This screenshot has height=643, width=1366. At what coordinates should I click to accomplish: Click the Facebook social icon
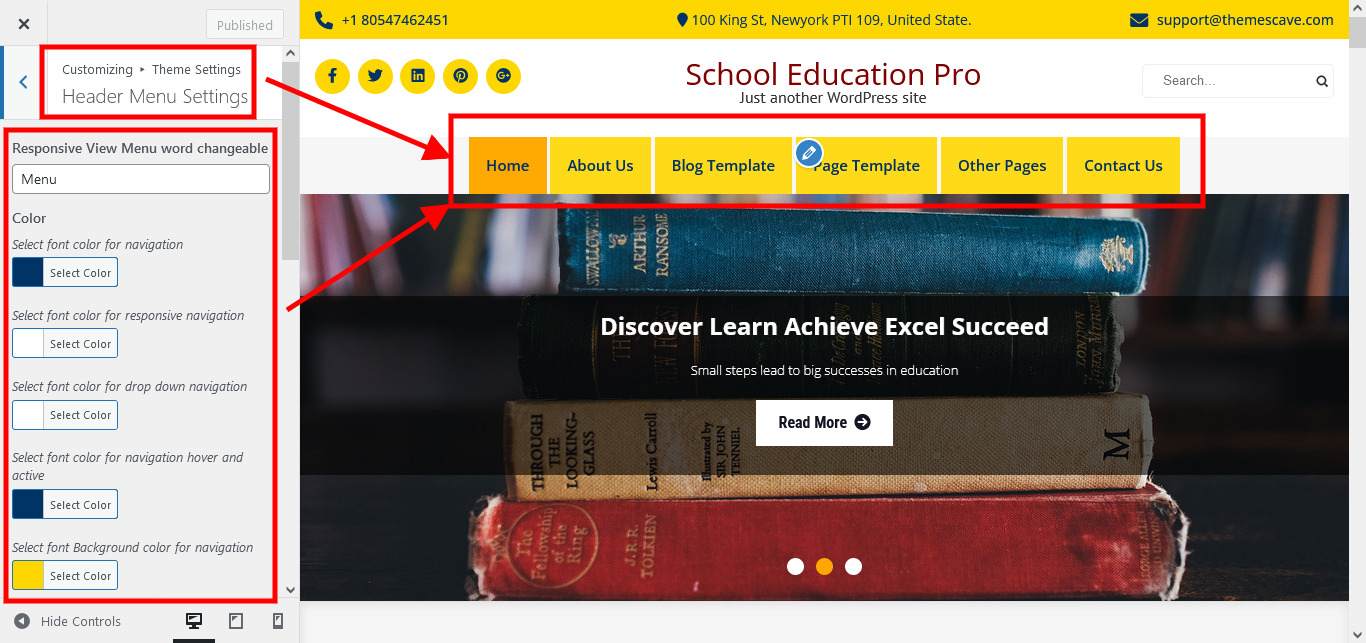click(x=332, y=76)
